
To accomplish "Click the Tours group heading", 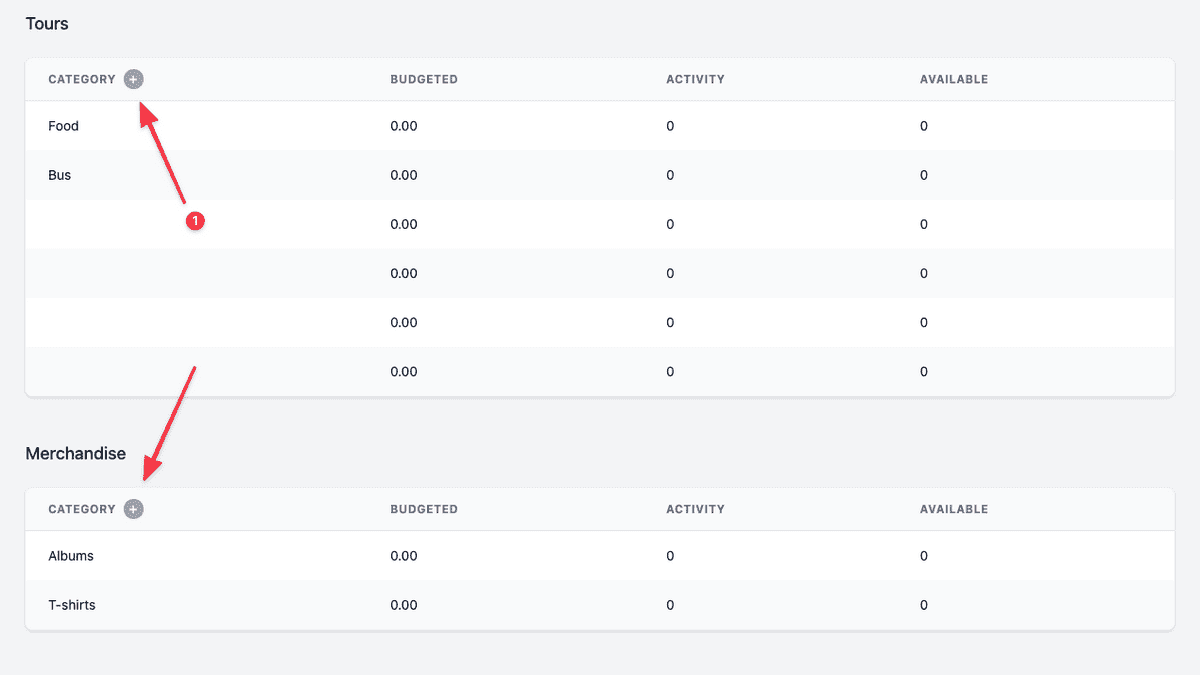I will click(x=47, y=23).
